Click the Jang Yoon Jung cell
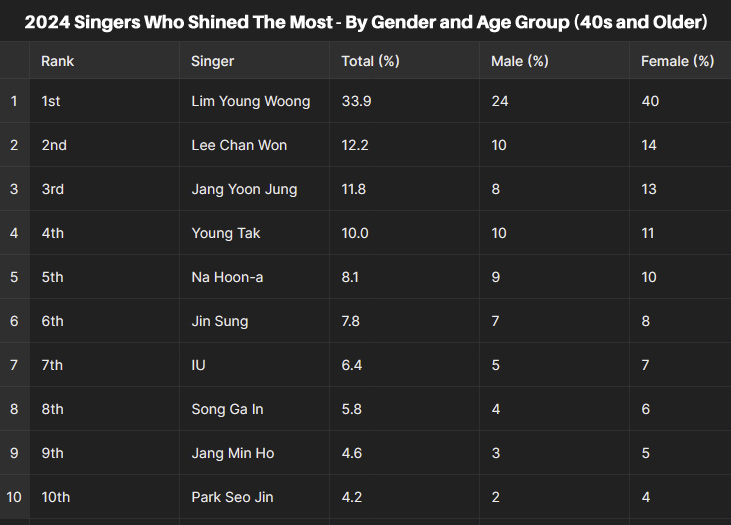This screenshot has width=731, height=525. [255, 189]
